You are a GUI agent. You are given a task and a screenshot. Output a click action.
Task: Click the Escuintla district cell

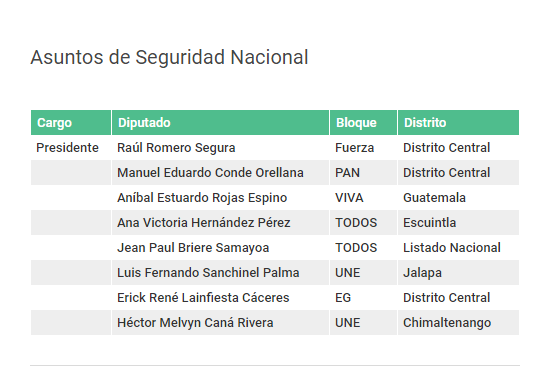(x=430, y=223)
